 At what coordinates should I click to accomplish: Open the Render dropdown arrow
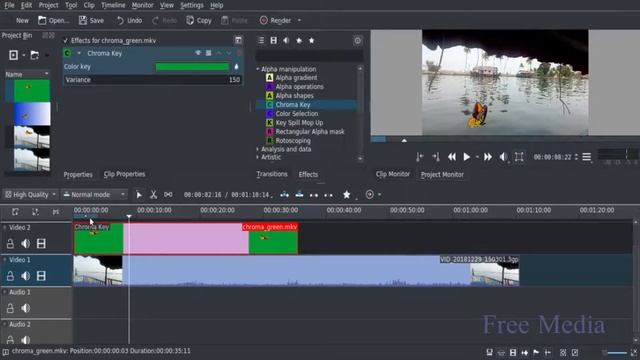pos(299,20)
